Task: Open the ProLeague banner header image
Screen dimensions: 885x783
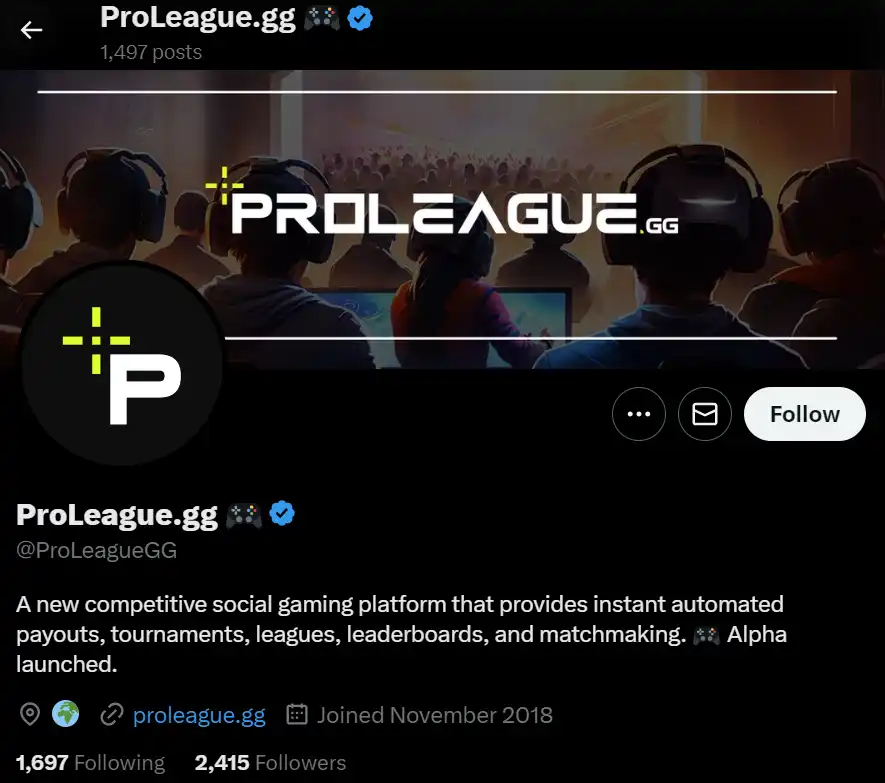Action: tap(442, 219)
